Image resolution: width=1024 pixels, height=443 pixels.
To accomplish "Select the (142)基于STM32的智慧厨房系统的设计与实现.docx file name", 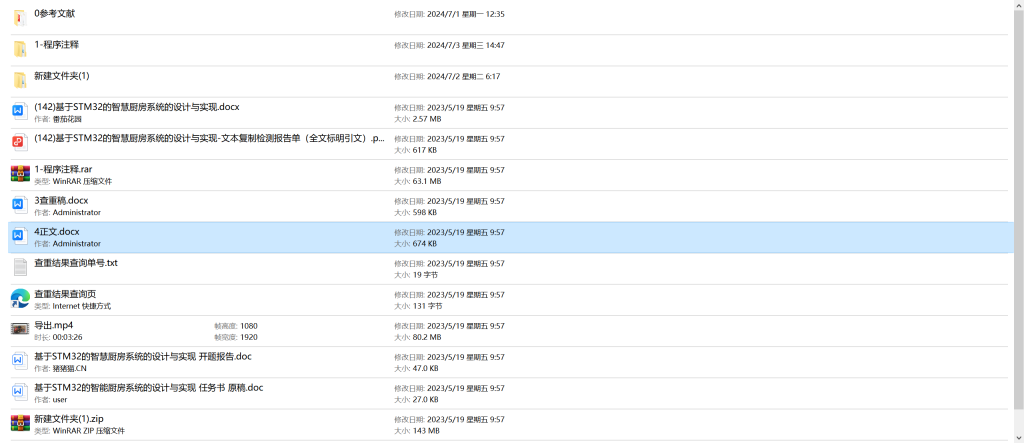I will [137, 107].
